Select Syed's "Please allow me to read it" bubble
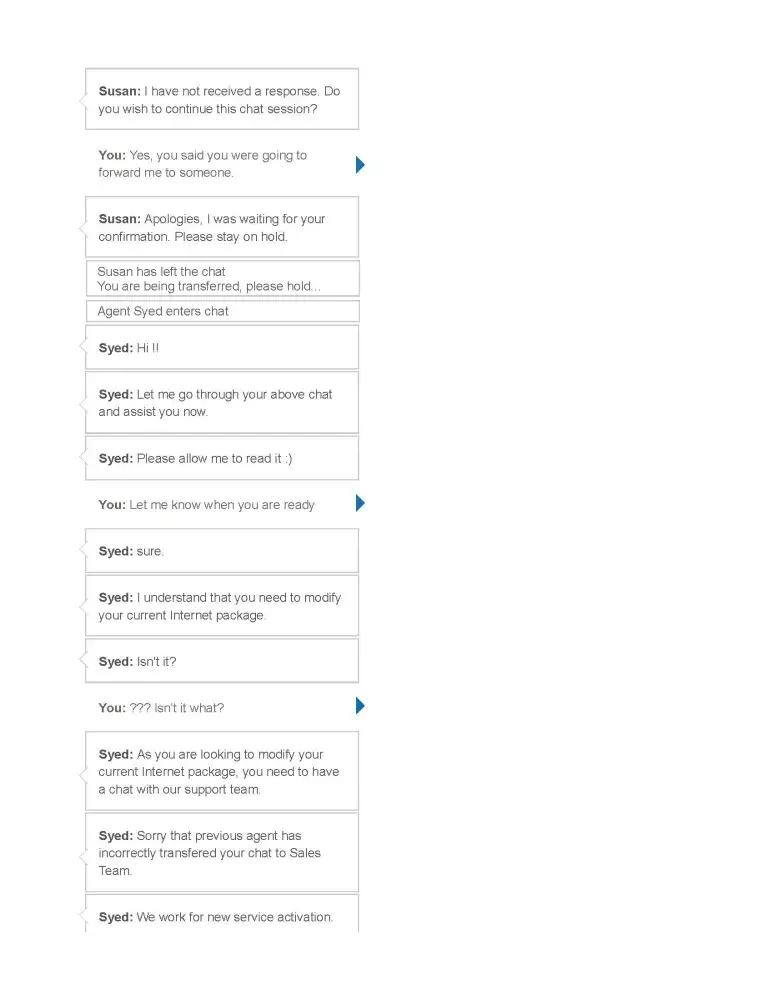773x1000 pixels. [x=221, y=458]
